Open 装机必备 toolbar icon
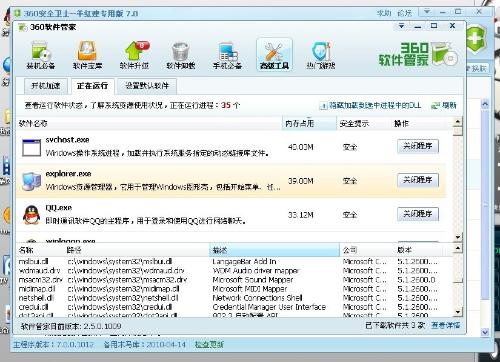This screenshot has width=500, height=362. (x=41, y=55)
